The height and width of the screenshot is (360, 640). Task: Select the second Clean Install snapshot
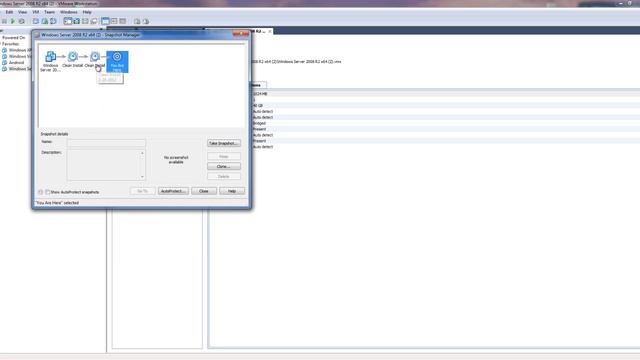click(x=95, y=60)
